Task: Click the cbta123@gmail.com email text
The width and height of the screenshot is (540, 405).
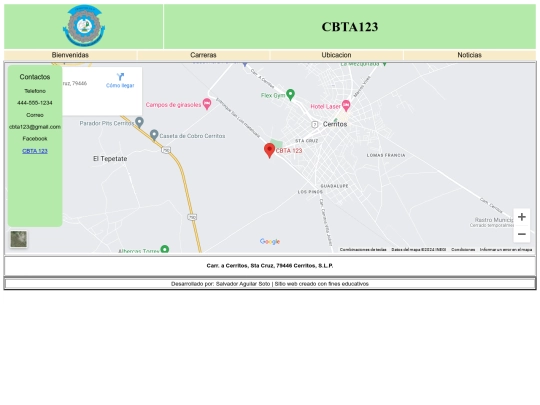Action: [x=35, y=127]
